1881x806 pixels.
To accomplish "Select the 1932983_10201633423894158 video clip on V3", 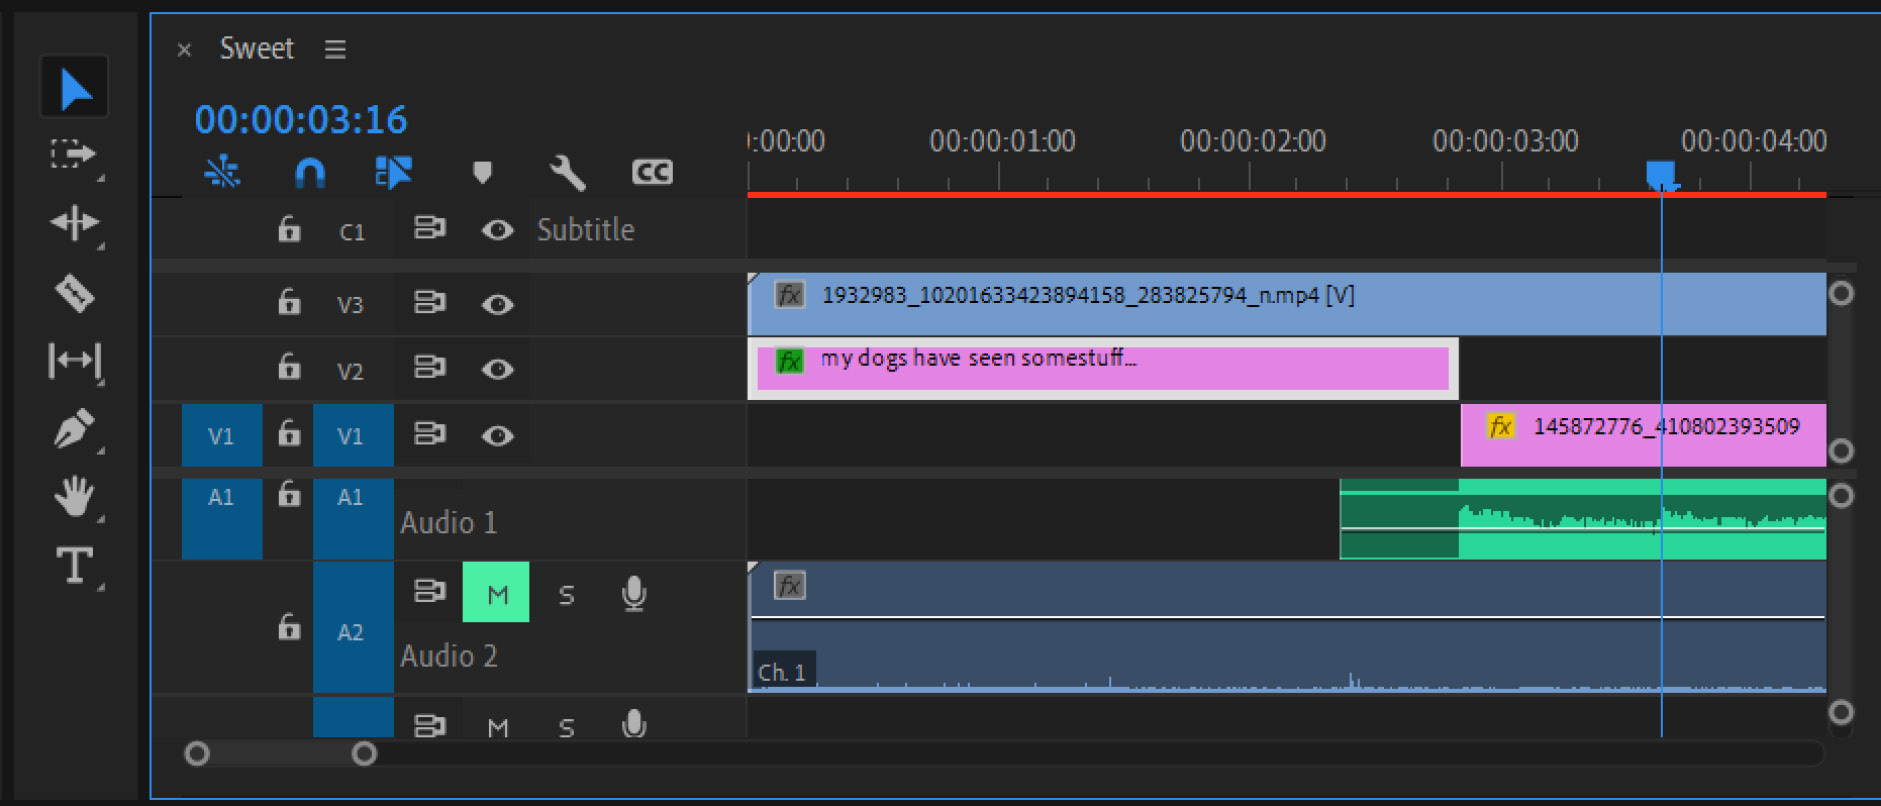I will 1287,304.
